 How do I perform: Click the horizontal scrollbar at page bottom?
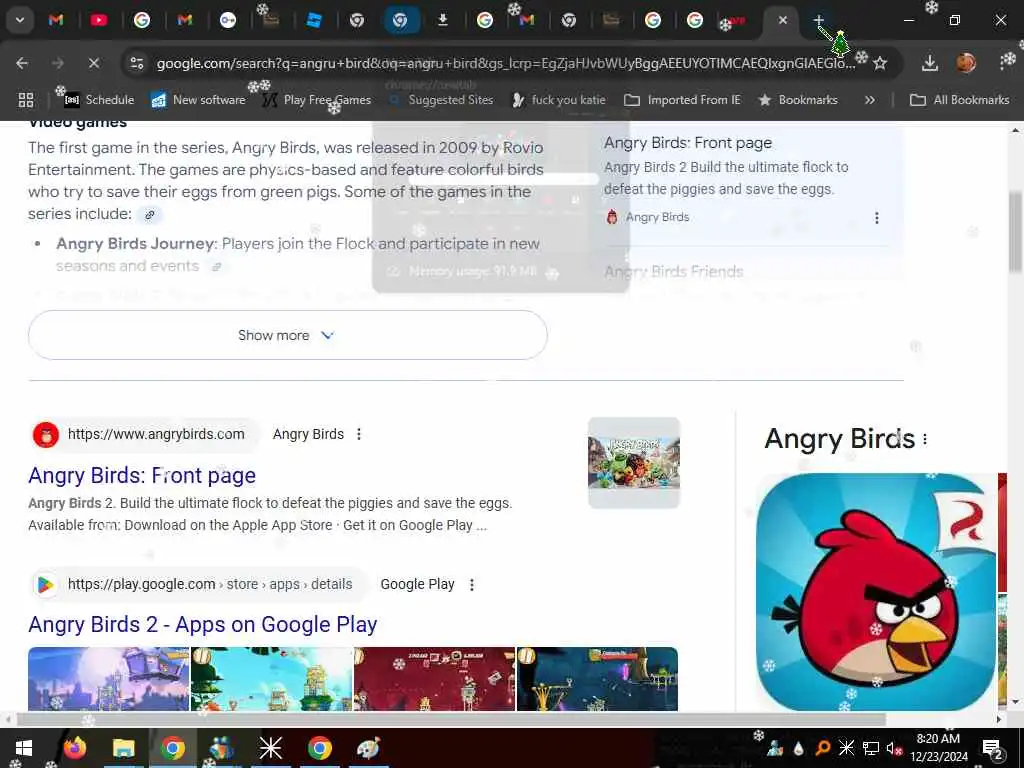tap(451, 719)
